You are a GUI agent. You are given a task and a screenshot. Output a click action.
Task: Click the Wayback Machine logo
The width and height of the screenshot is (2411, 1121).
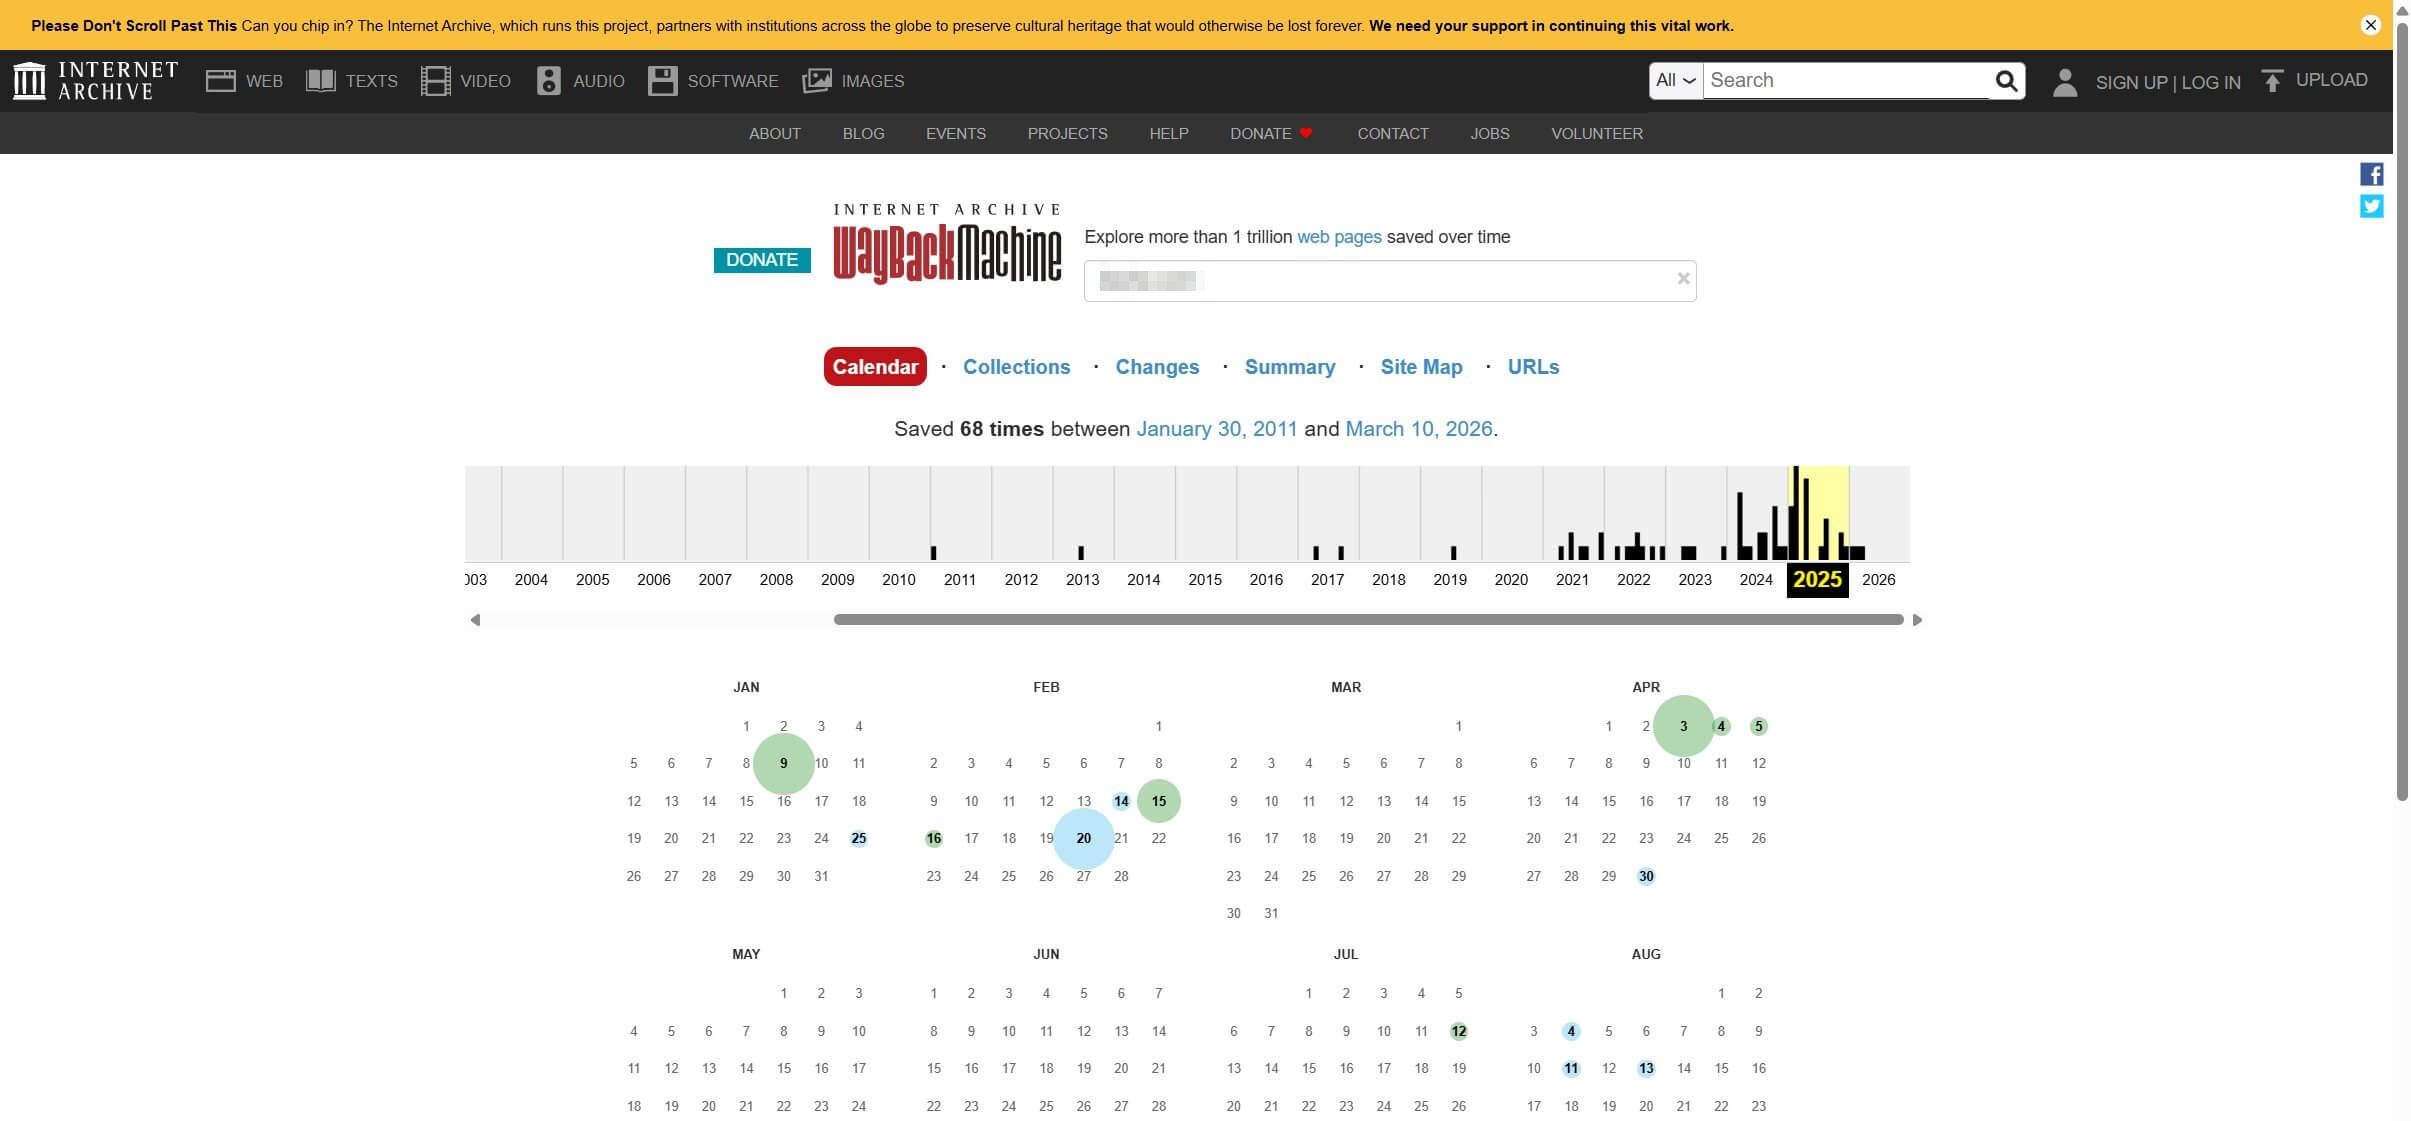(x=947, y=245)
